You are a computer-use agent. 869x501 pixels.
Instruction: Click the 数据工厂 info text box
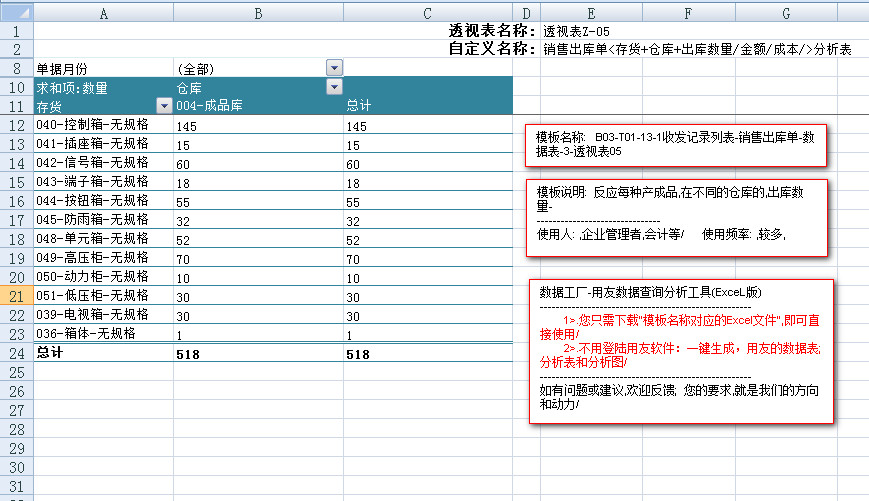pyautogui.click(x=680, y=350)
